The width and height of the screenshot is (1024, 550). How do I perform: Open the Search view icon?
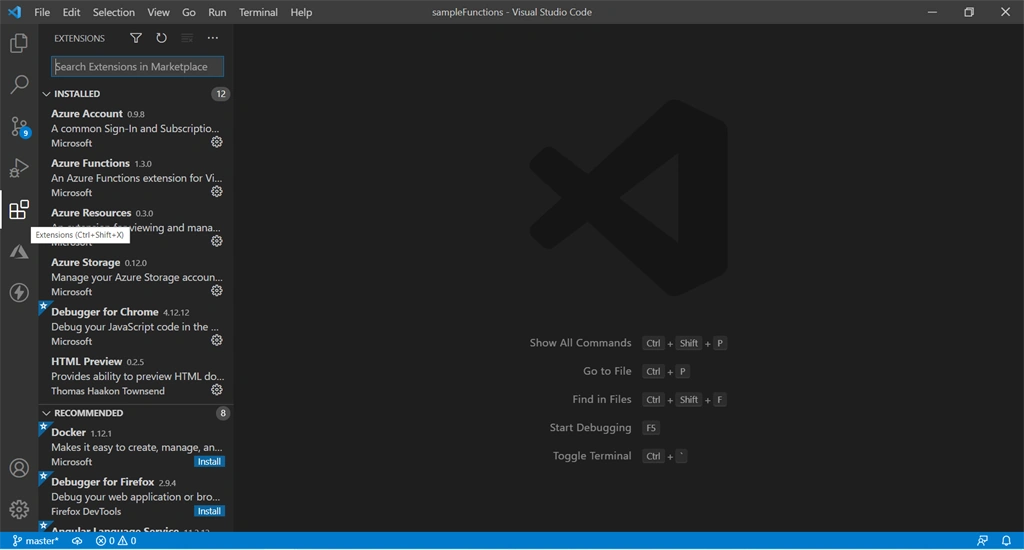pos(19,84)
